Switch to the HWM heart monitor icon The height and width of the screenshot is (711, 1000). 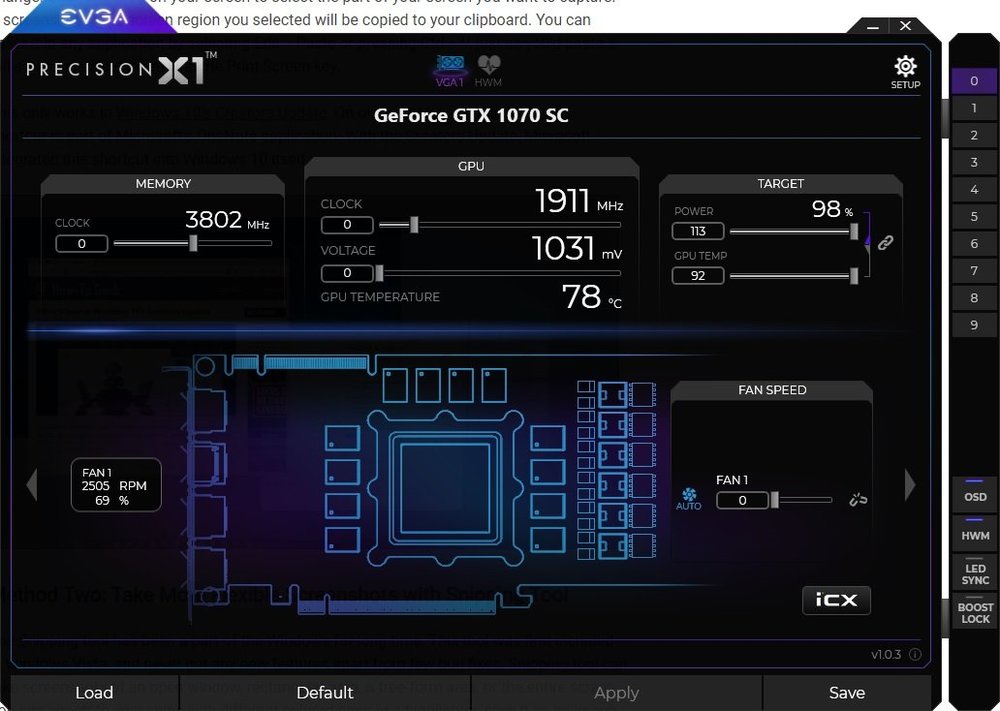pos(489,70)
